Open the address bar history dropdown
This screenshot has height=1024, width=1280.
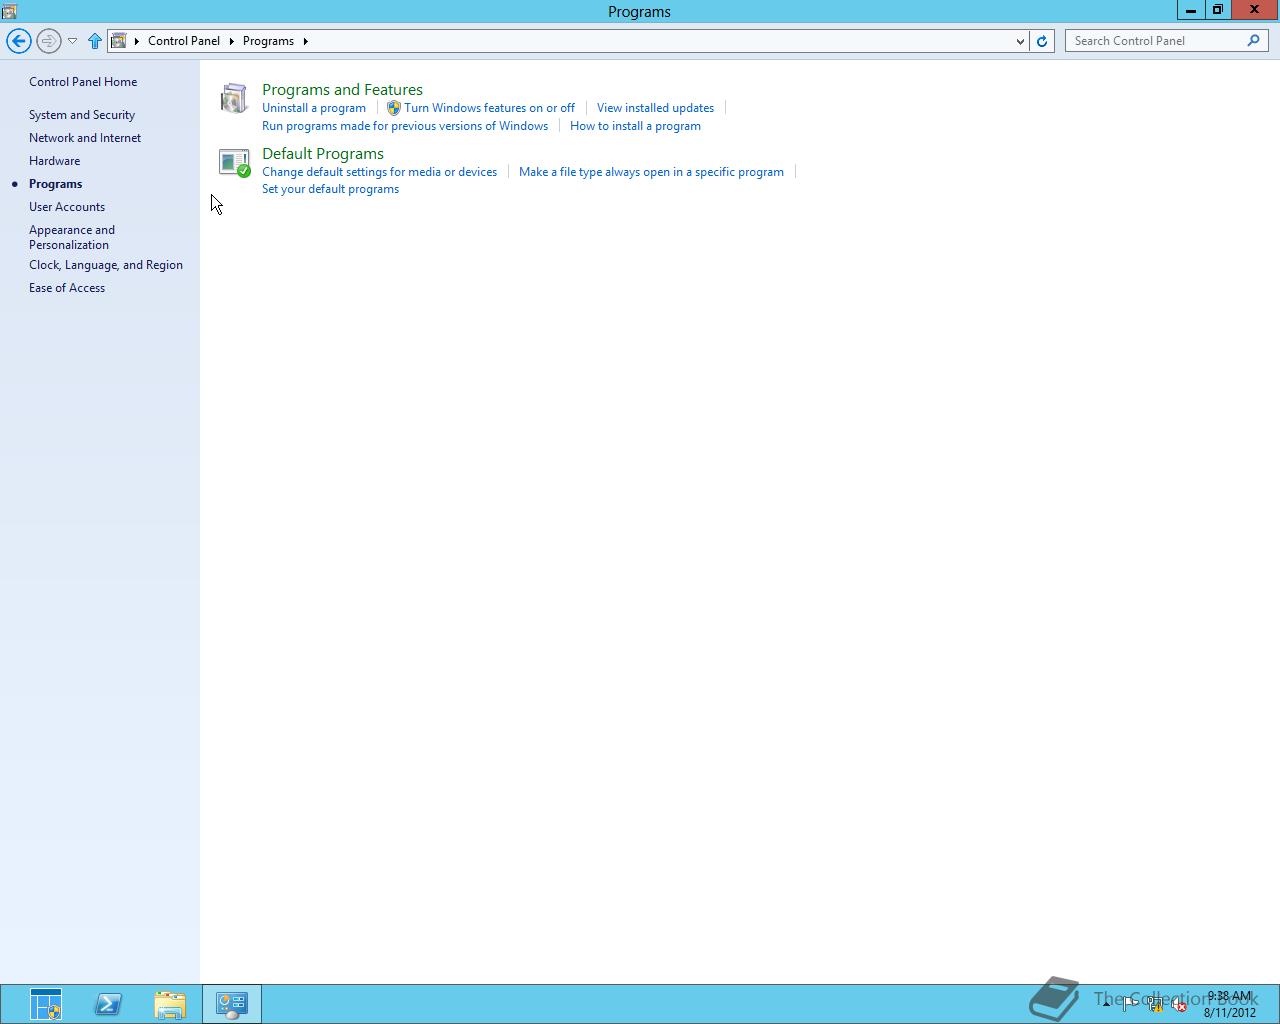pyautogui.click(x=1019, y=41)
